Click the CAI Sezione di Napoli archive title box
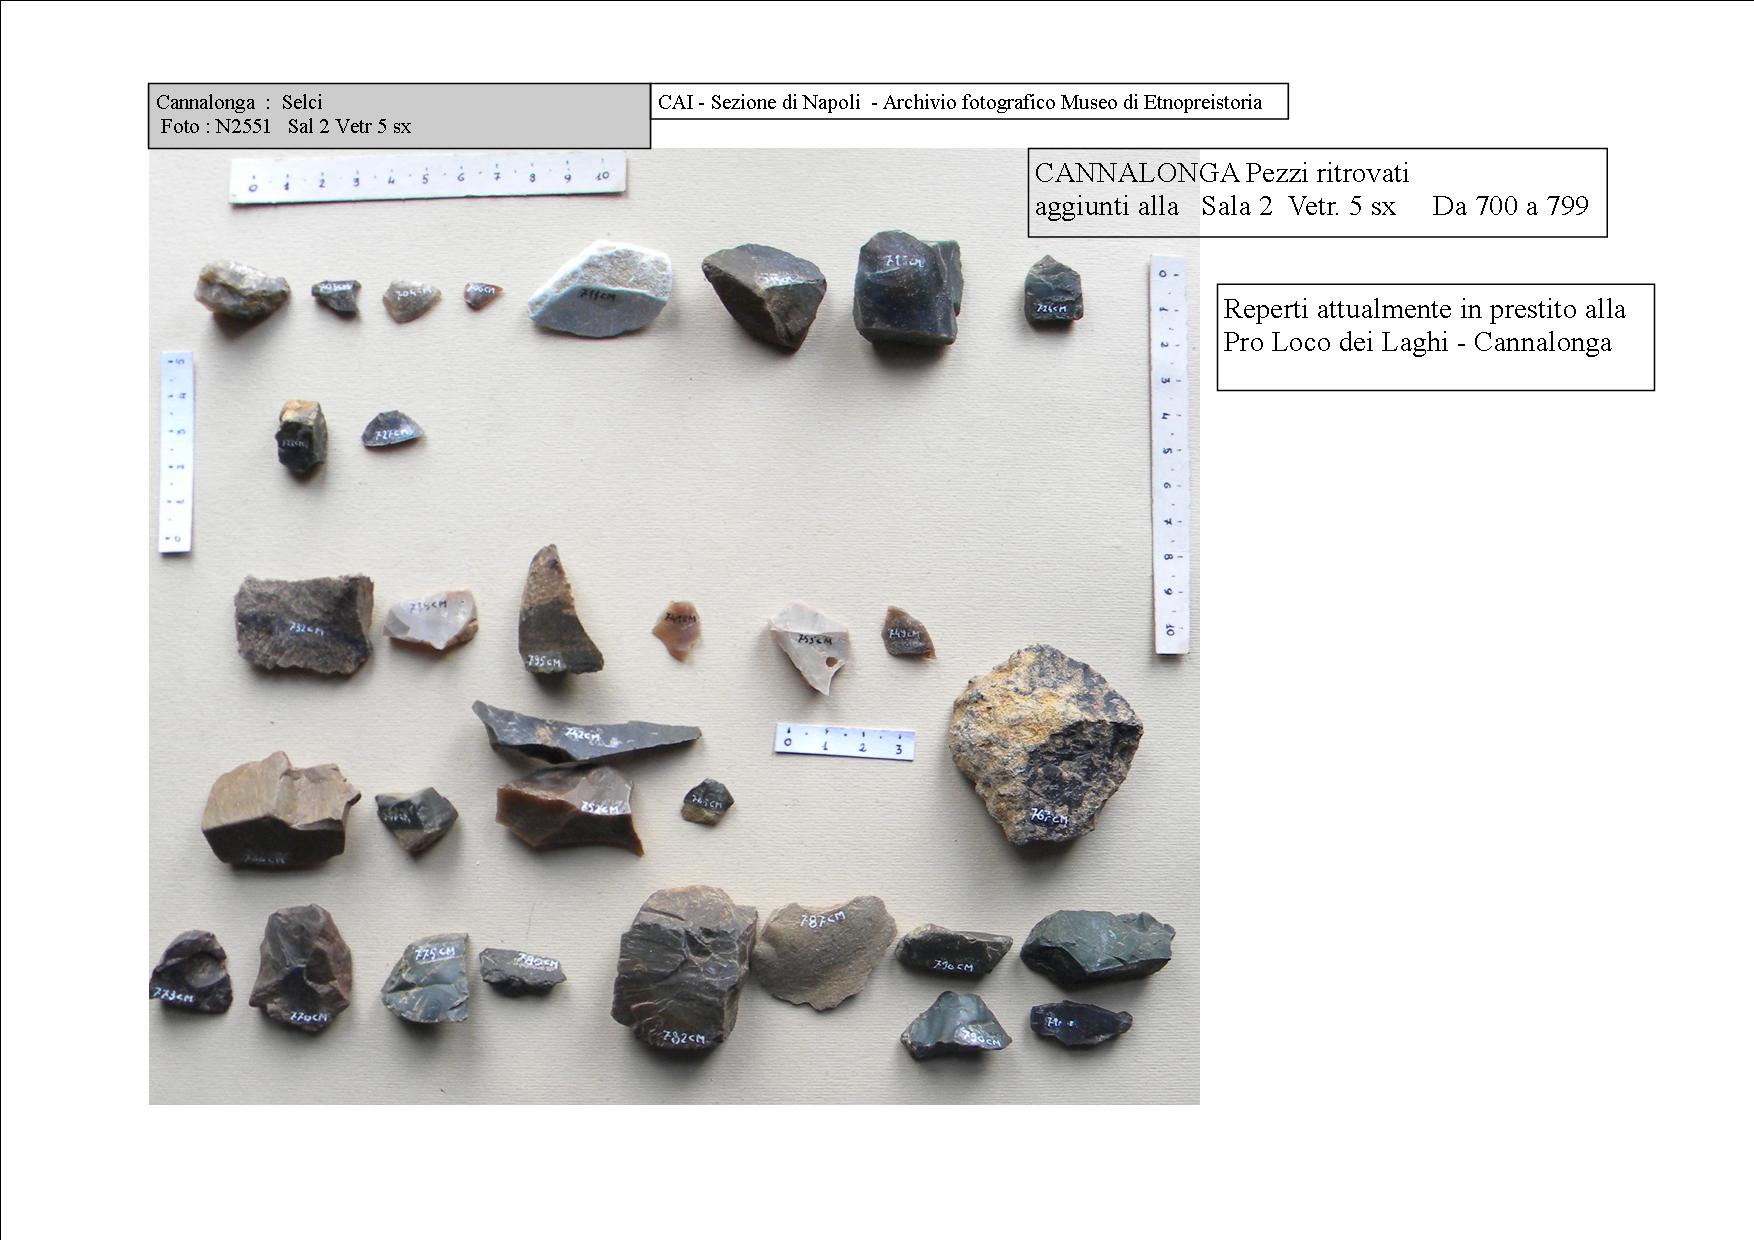This screenshot has height=1240, width=1754. (x=969, y=102)
